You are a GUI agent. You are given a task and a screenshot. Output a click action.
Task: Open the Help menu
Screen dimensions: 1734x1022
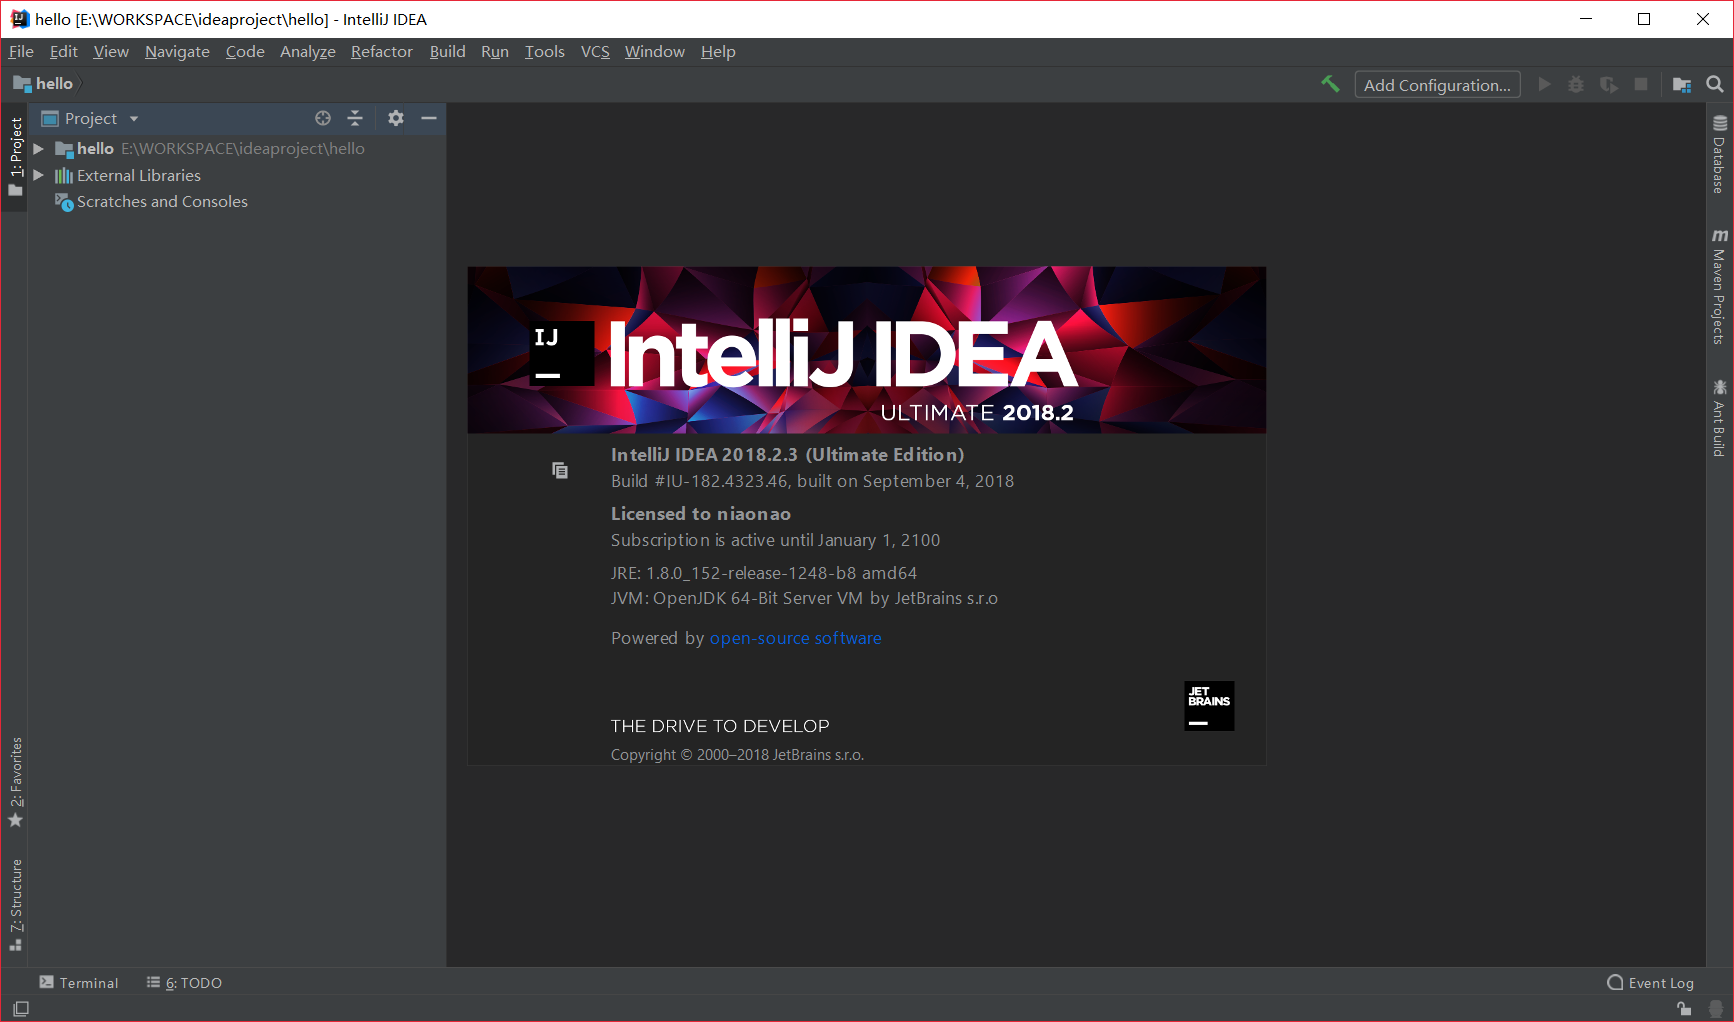click(x=718, y=52)
